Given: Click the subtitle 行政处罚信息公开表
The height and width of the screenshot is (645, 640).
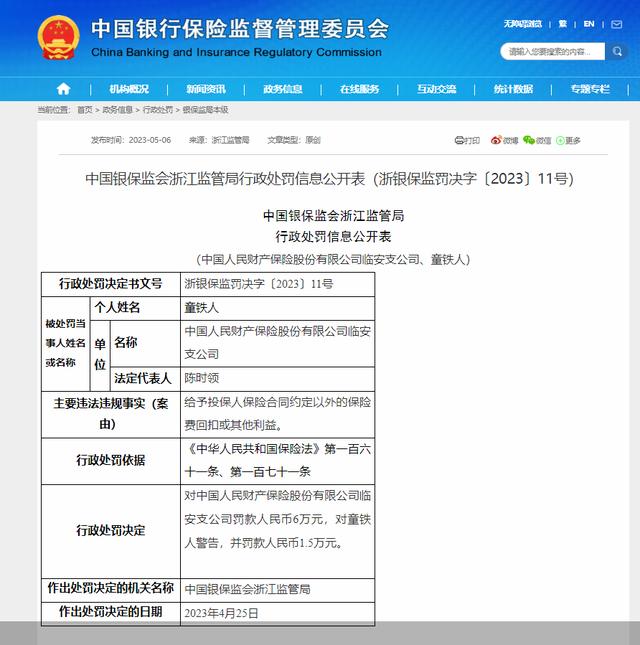Looking at the screenshot, I should click(333, 237).
